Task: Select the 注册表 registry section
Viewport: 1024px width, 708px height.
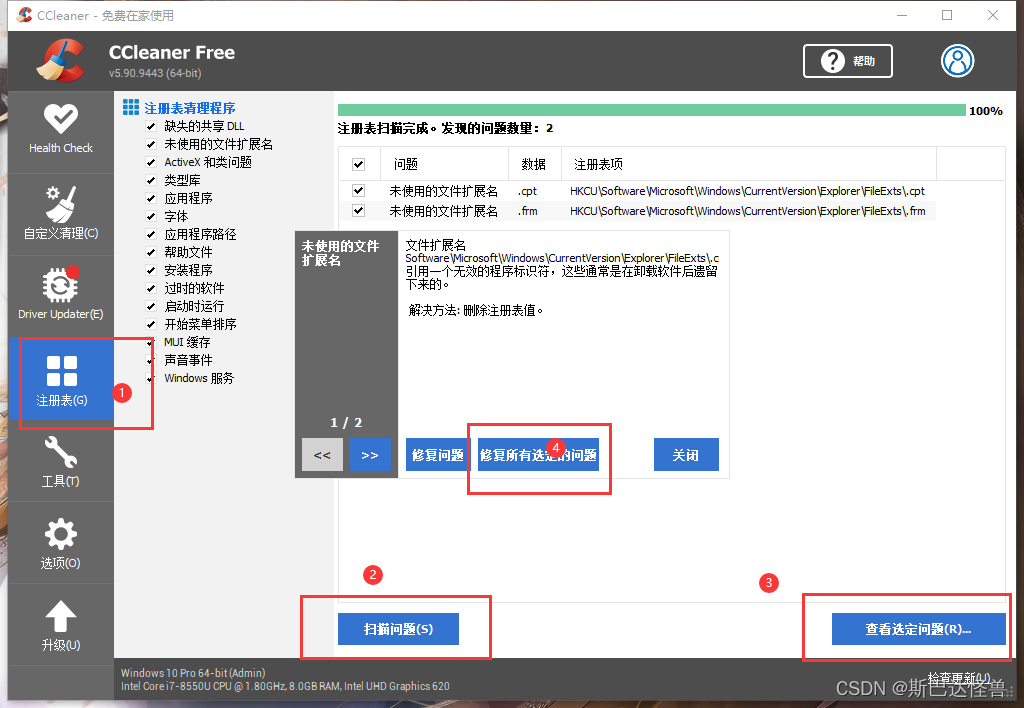Action: coord(61,379)
